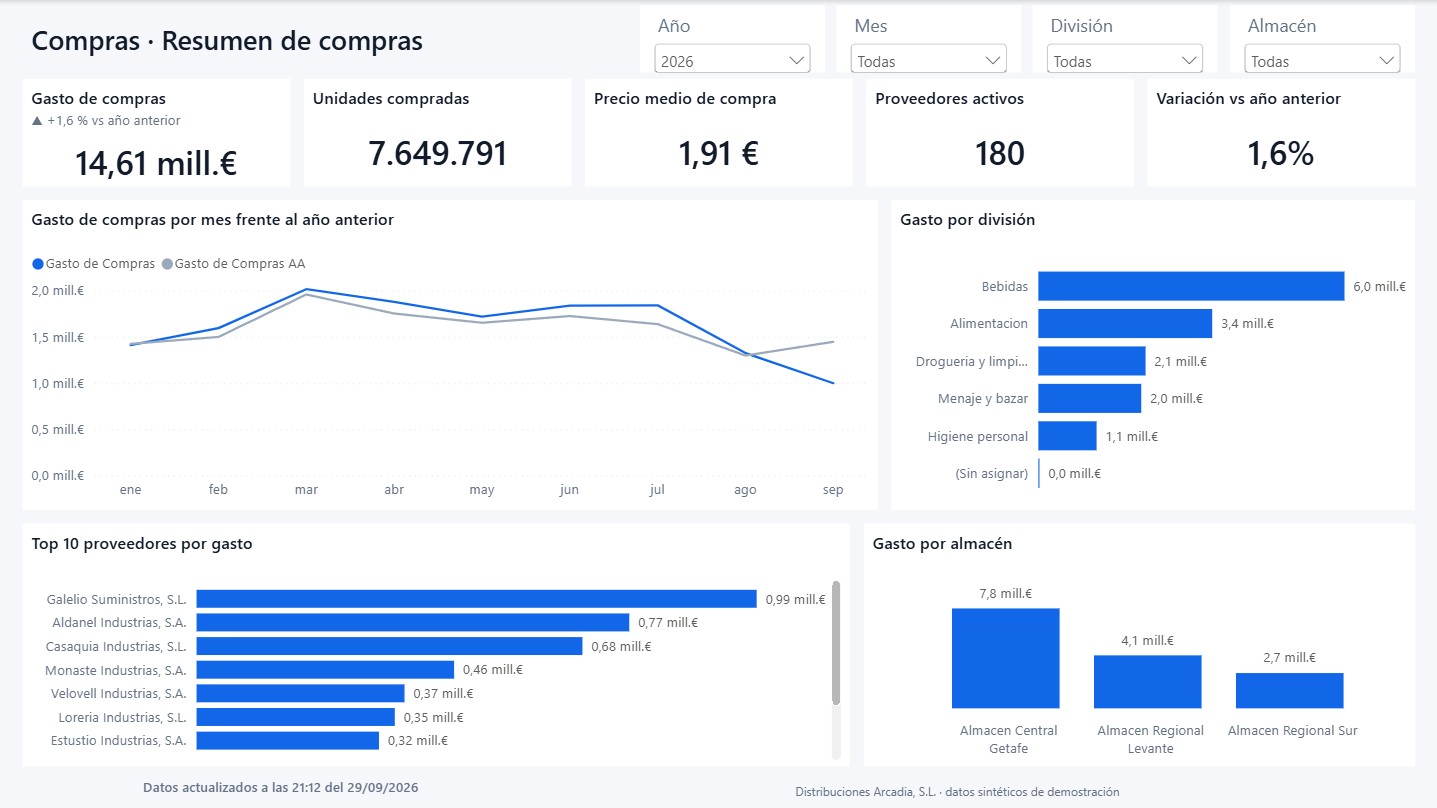
Task: Click the 'Gasto por división' chart title
Action: 967,219
